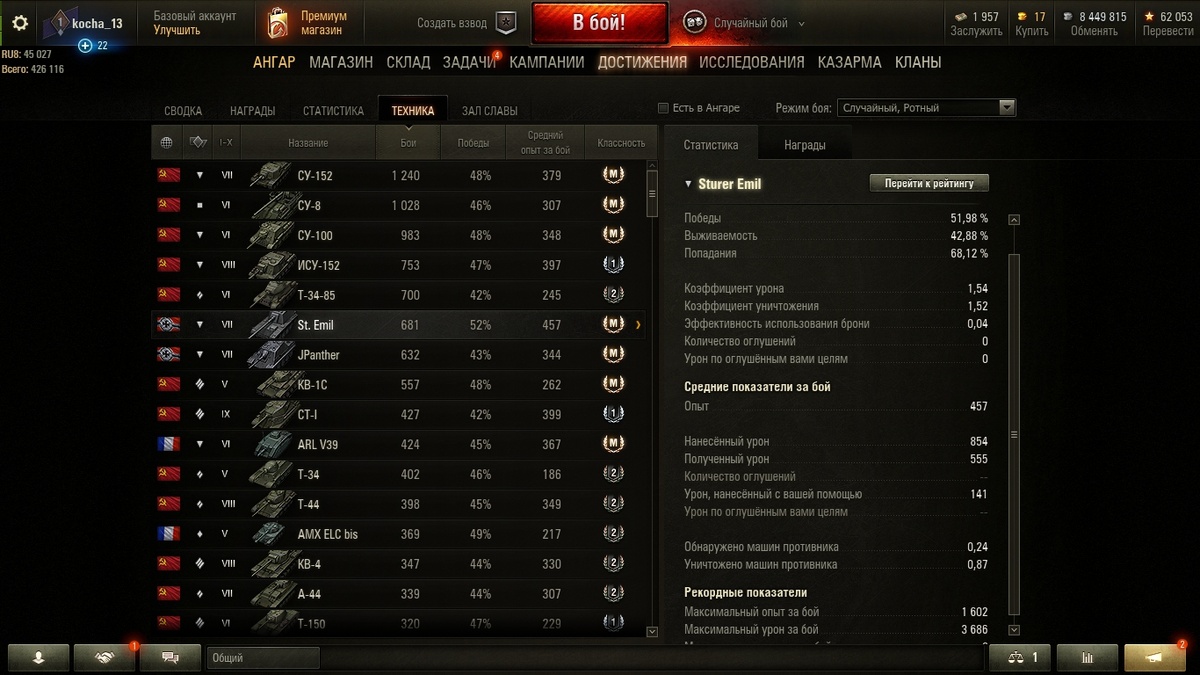Click St. Emil mastery badge icon
The image size is (1200, 675).
click(x=614, y=325)
